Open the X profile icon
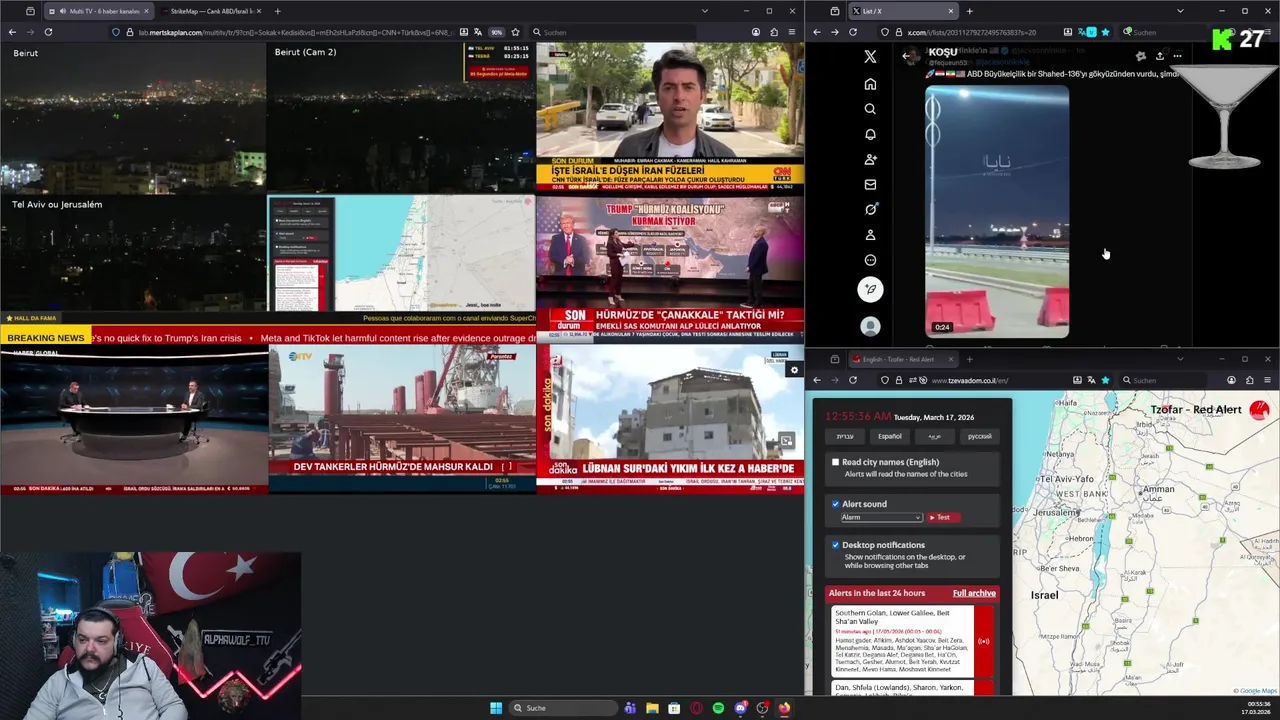The width and height of the screenshot is (1280, 720). [x=870, y=235]
